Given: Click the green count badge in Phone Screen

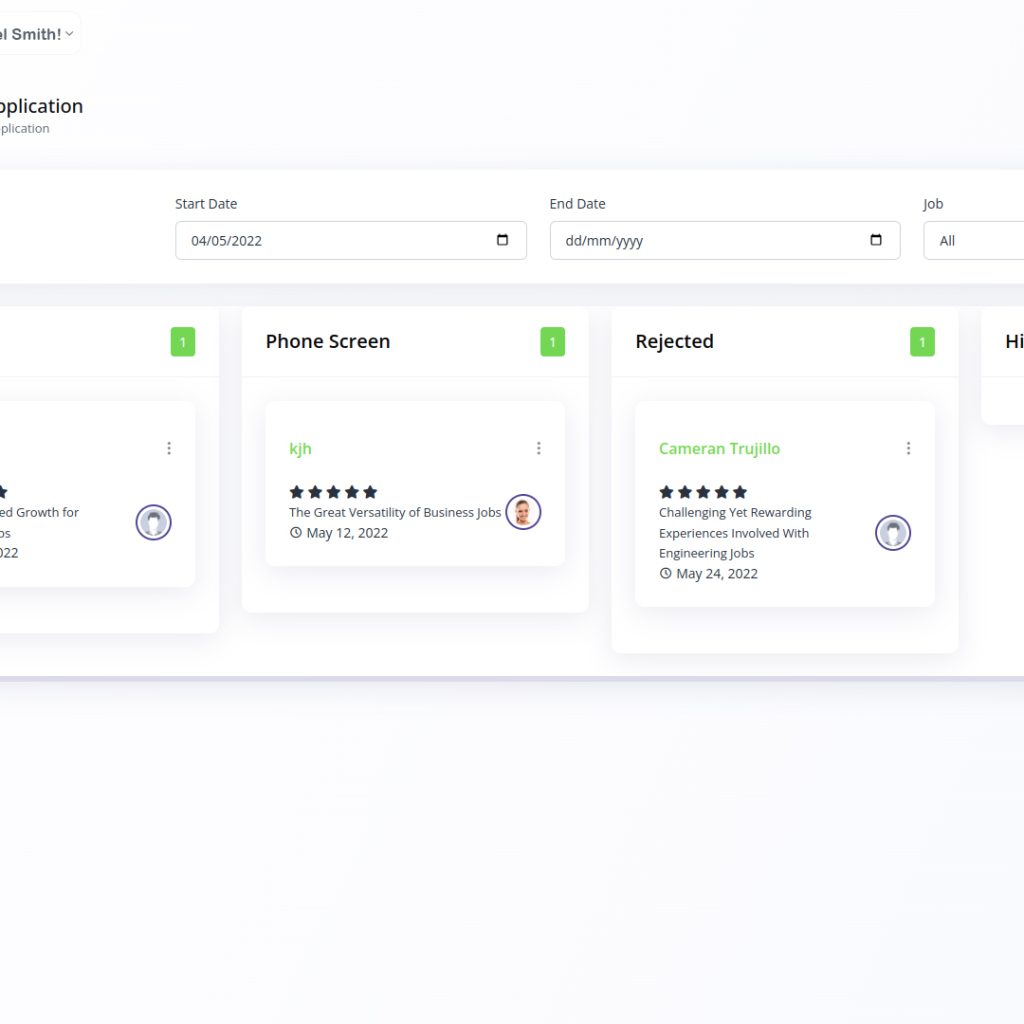Looking at the screenshot, I should (x=552, y=342).
